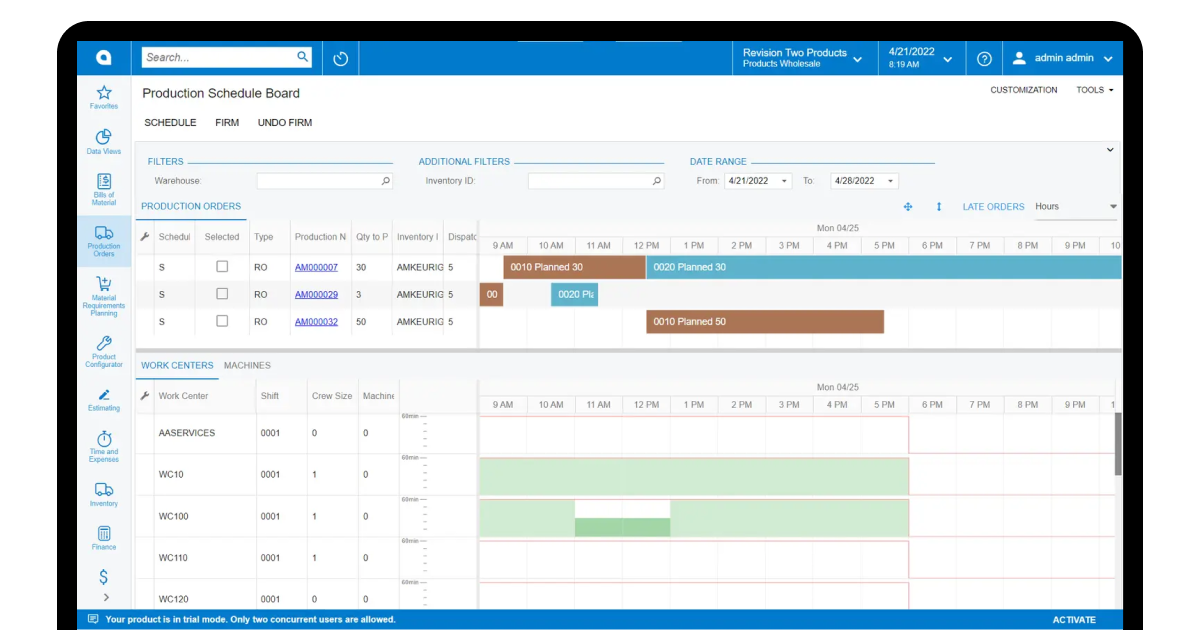Screen dimensions: 1200x630
Task: Select the Work Centers tab
Action: click(177, 366)
